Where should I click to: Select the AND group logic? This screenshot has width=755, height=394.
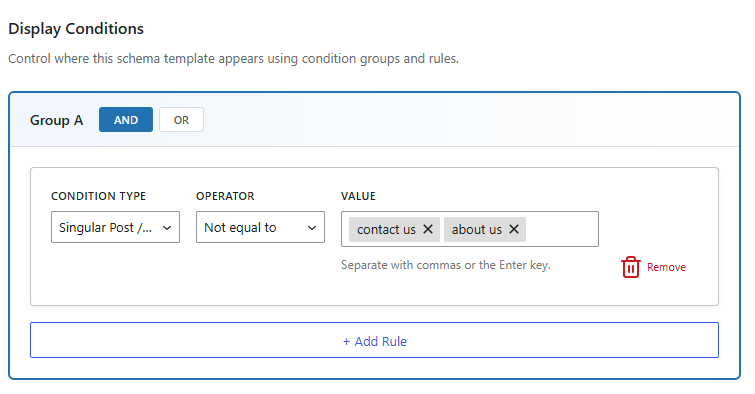pyautogui.click(x=126, y=119)
